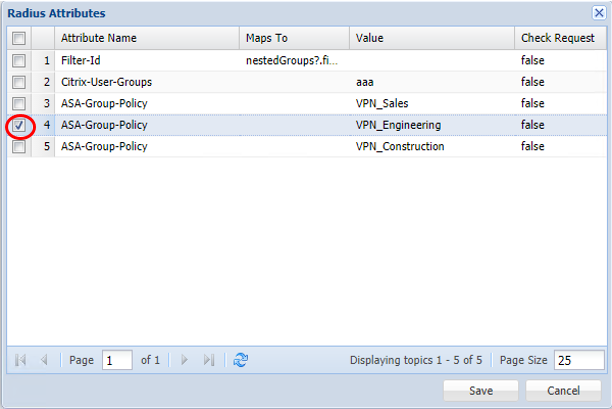Image resolution: width=612 pixels, height=409 pixels.
Task: Close the Radius Attributes dialog
Action: (598, 13)
